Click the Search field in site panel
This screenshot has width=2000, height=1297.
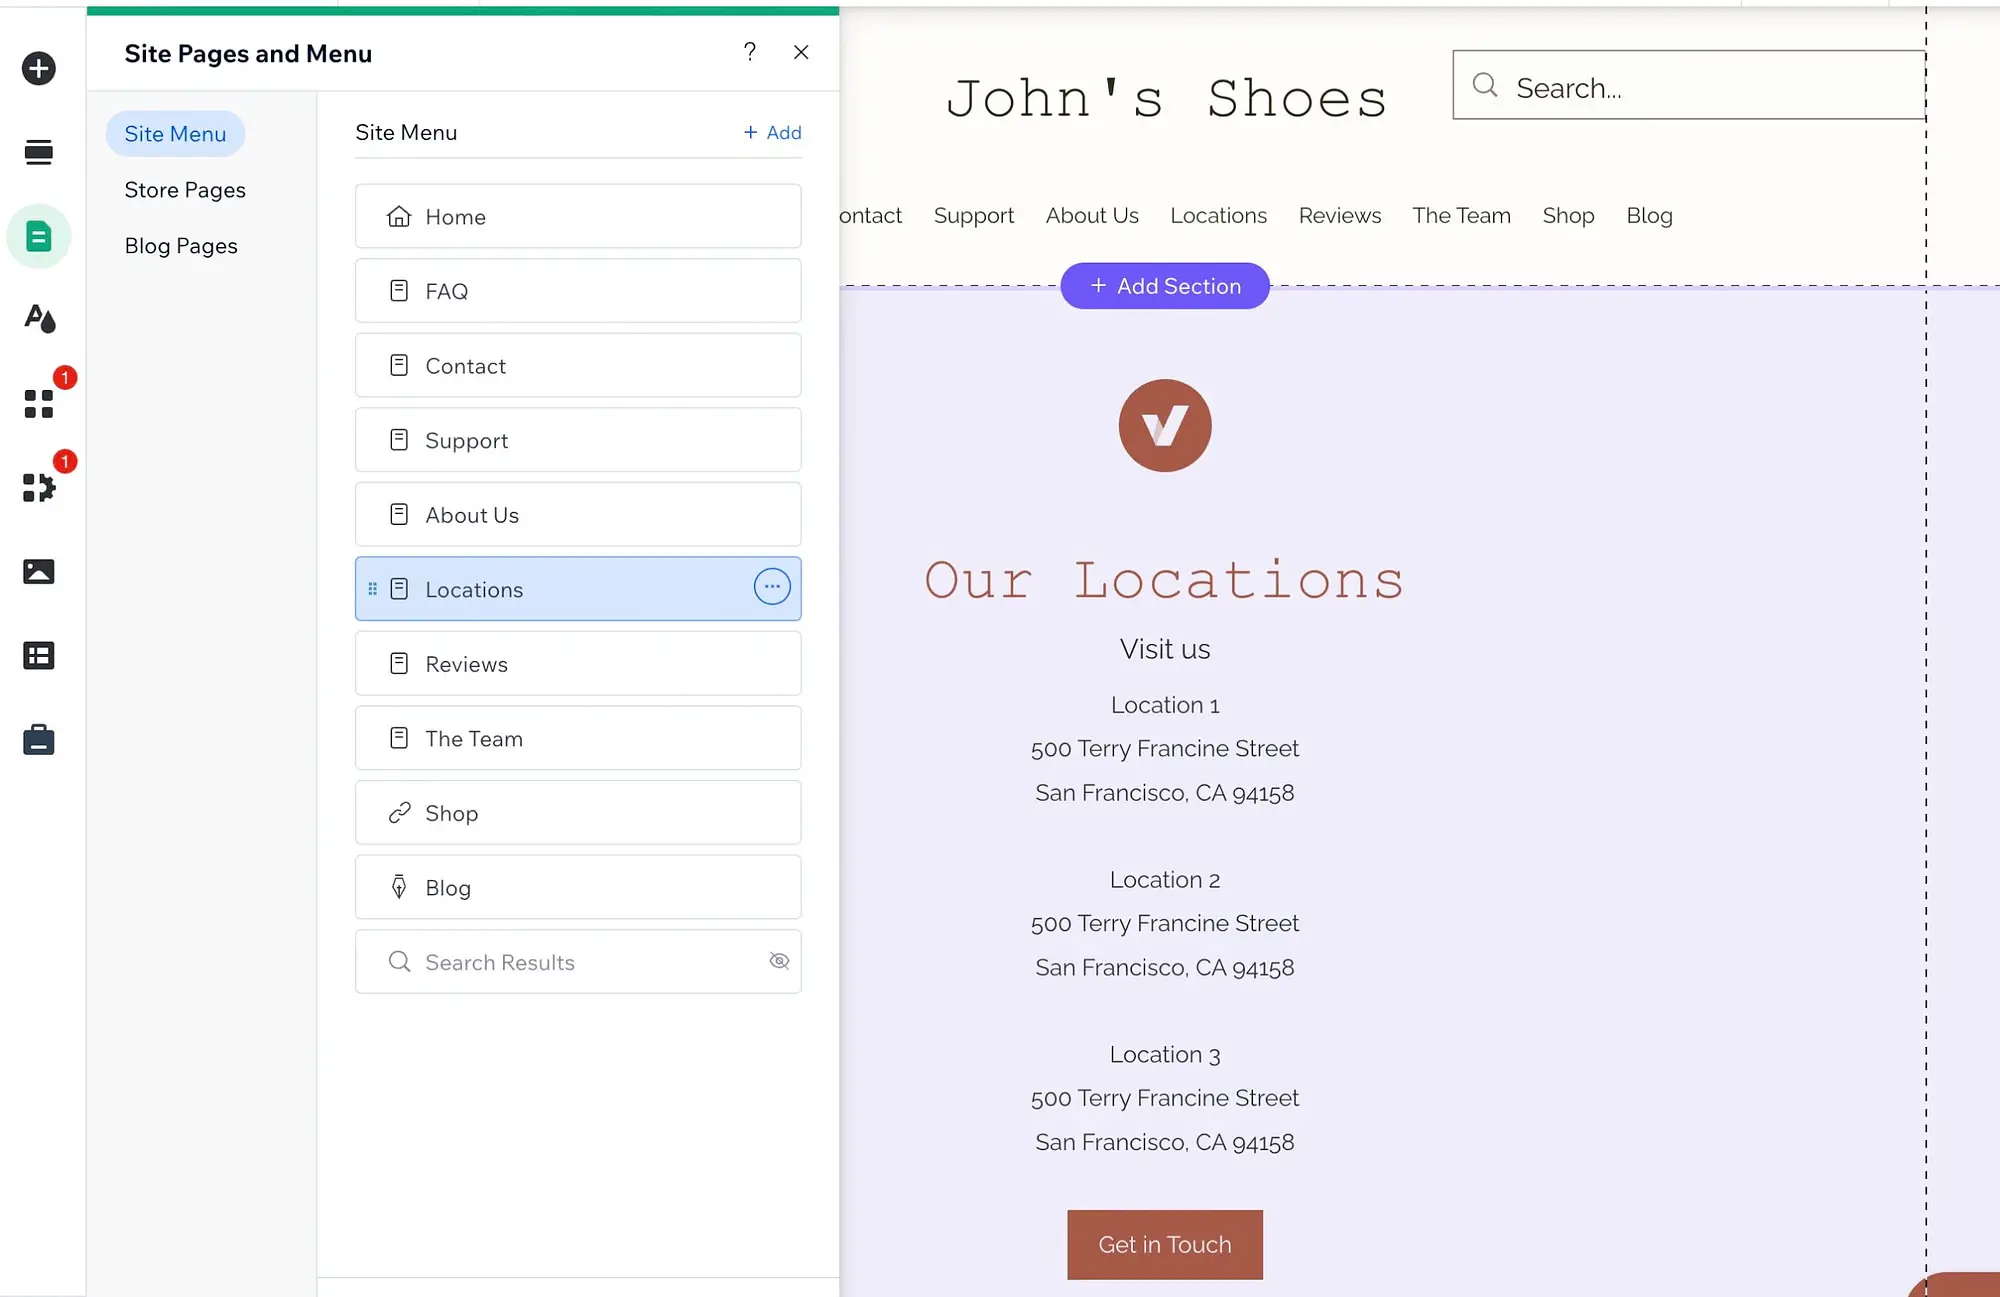click(x=579, y=962)
